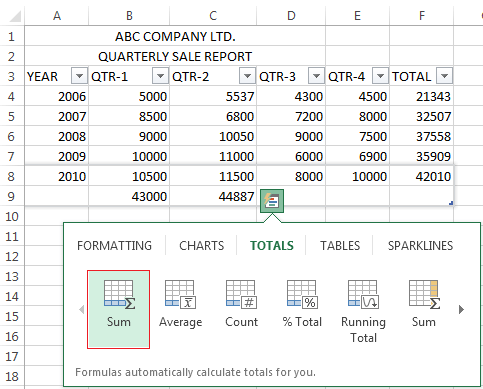This screenshot has width=483, height=389.
Task: Select the total cell 21343
Action: click(422, 96)
